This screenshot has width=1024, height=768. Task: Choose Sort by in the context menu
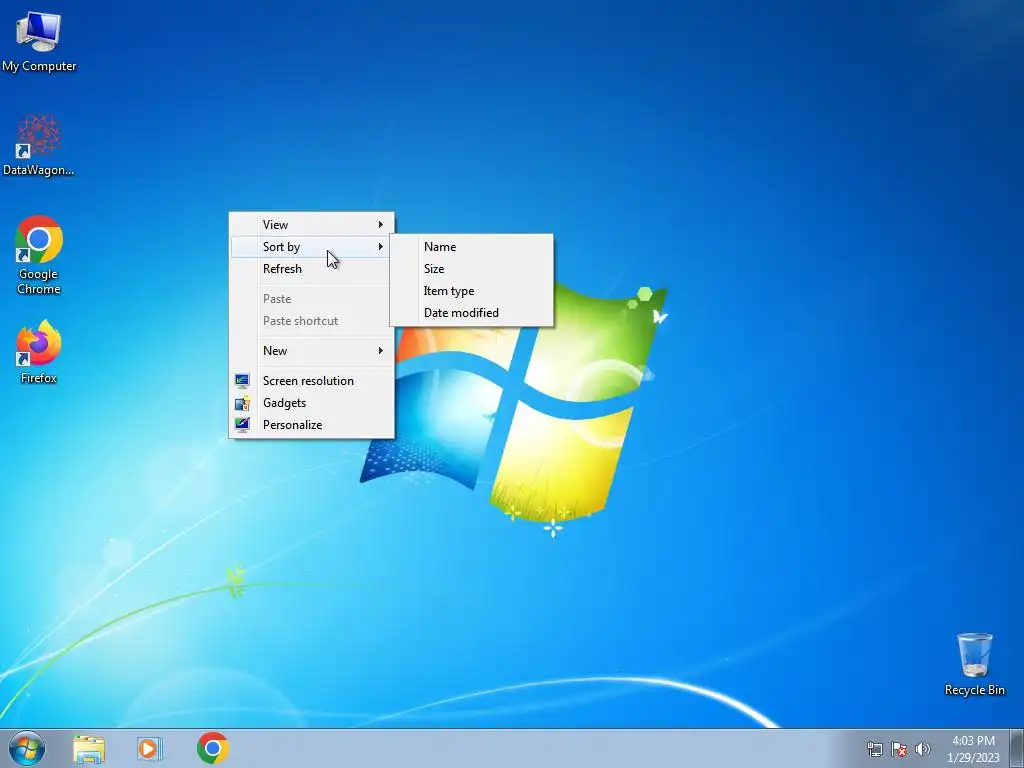point(312,247)
